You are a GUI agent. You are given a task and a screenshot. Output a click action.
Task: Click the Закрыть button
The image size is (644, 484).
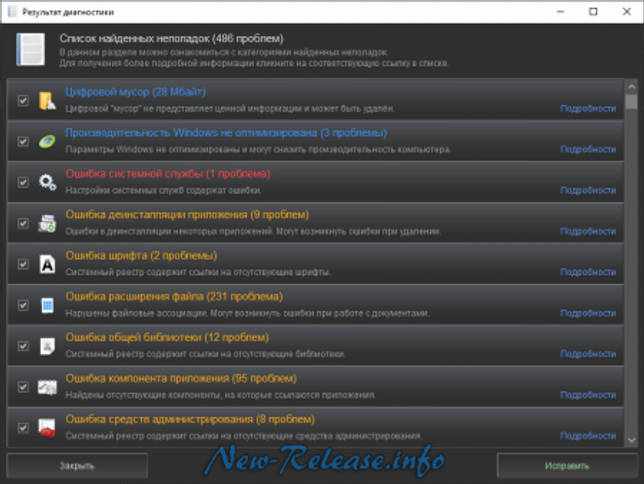[77, 466]
